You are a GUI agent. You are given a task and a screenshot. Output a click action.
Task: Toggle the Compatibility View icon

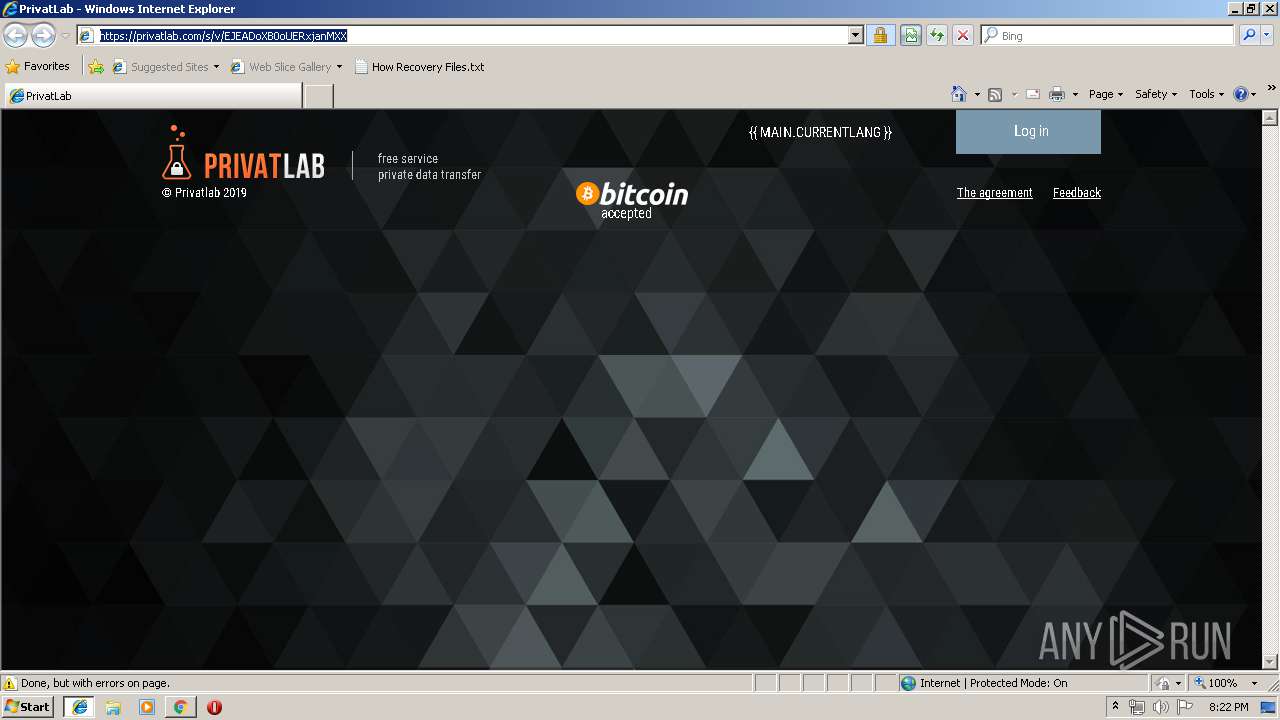(911, 35)
